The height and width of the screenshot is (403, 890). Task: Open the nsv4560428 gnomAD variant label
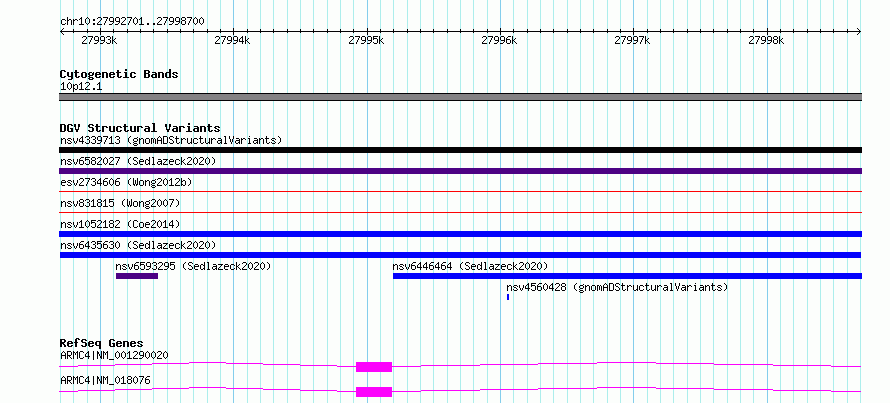pyautogui.click(x=617, y=287)
